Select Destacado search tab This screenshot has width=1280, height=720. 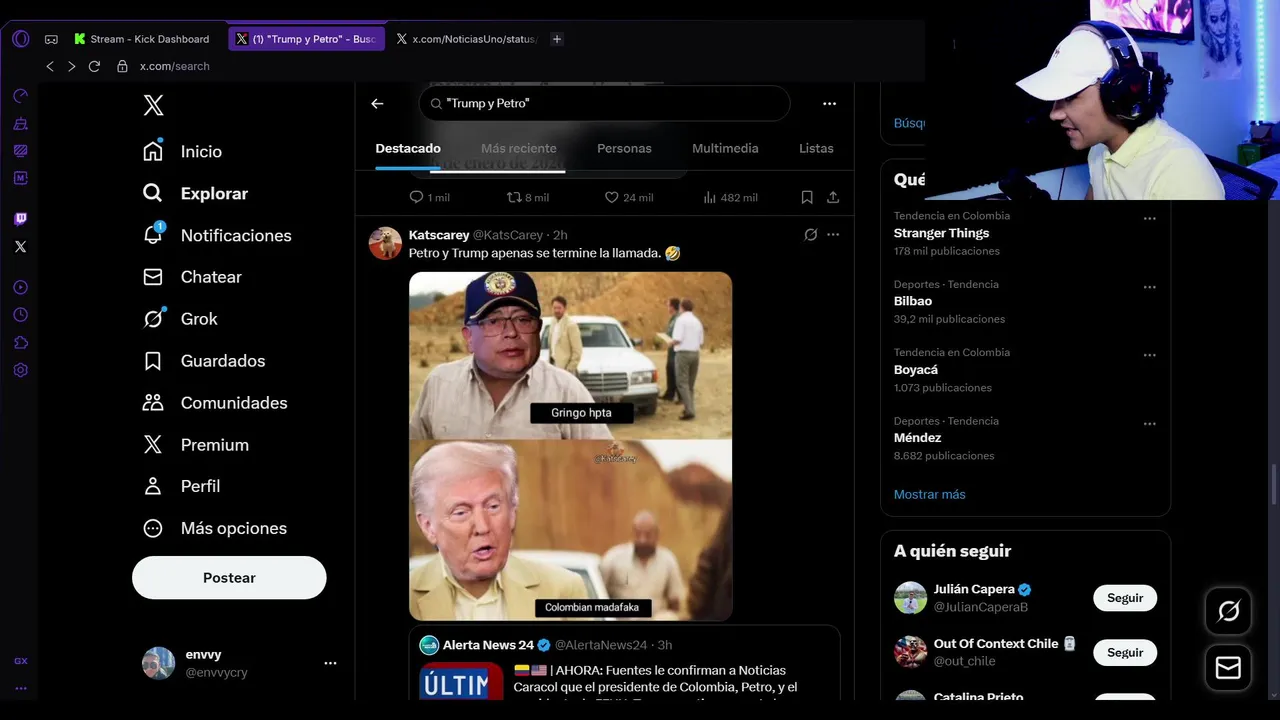[x=408, y=148]
